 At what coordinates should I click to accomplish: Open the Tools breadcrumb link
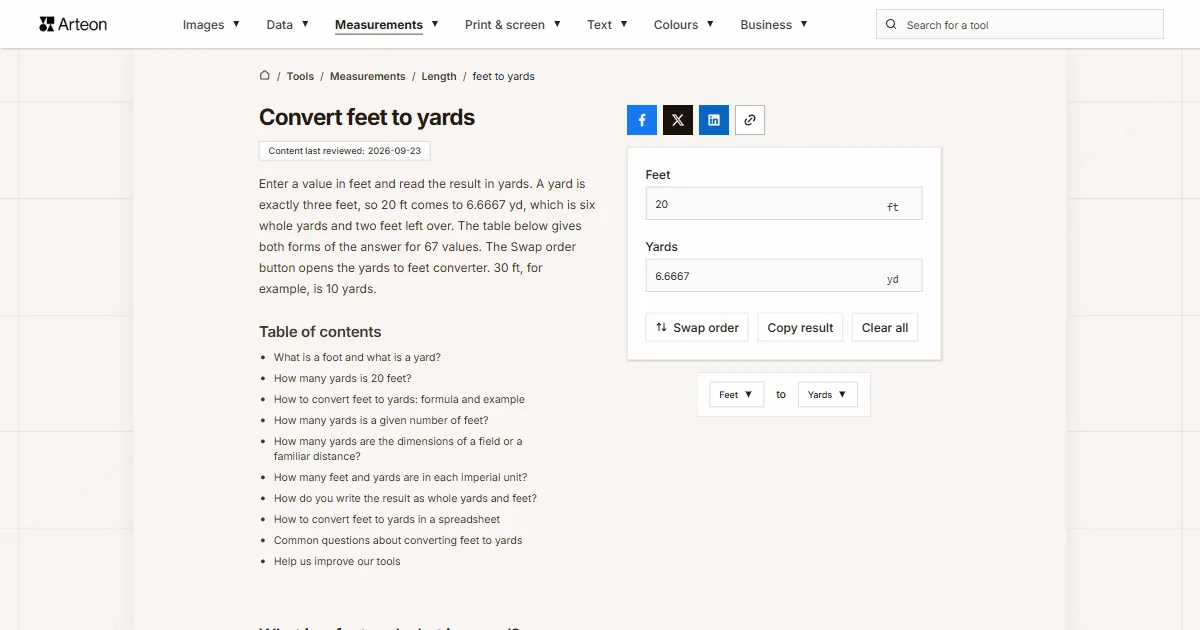(300, 76)
